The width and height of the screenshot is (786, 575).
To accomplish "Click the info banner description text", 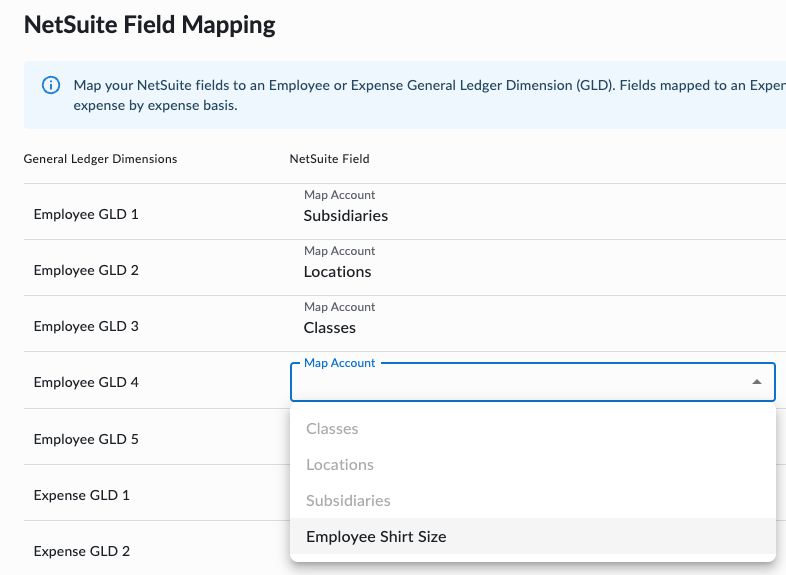I will (430, 95).
